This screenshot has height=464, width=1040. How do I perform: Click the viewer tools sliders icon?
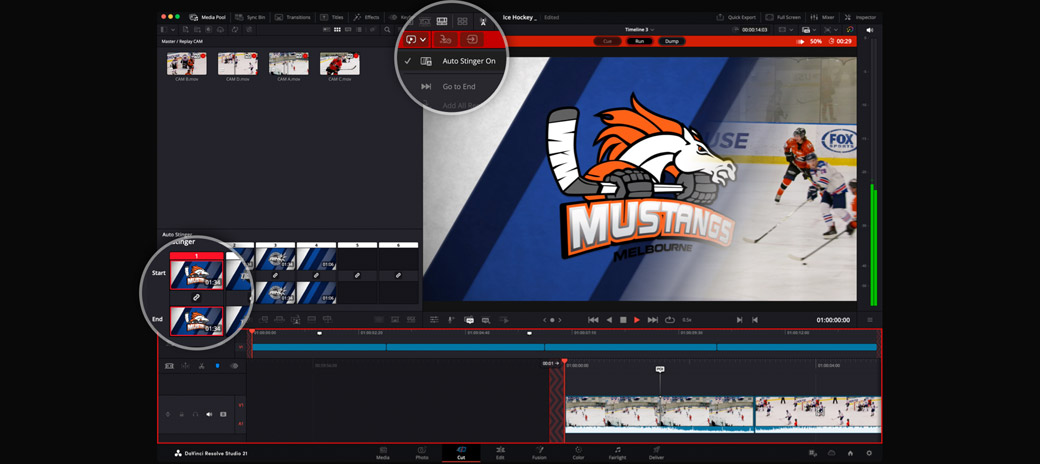434,320
